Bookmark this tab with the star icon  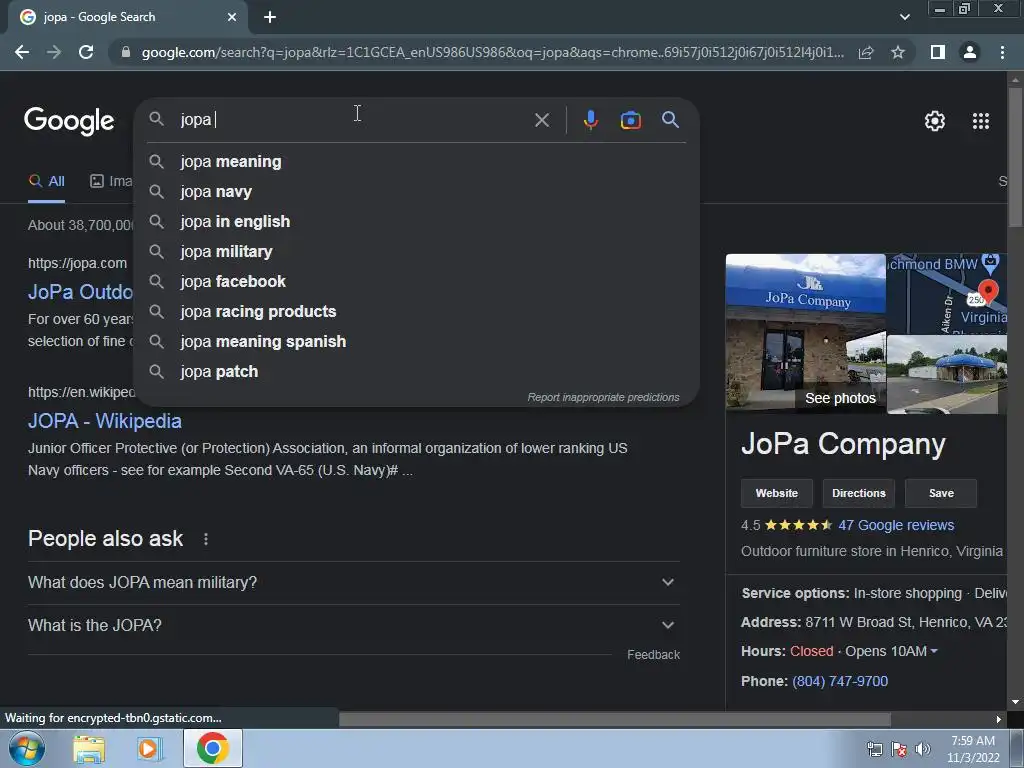(x=898, y=52)
